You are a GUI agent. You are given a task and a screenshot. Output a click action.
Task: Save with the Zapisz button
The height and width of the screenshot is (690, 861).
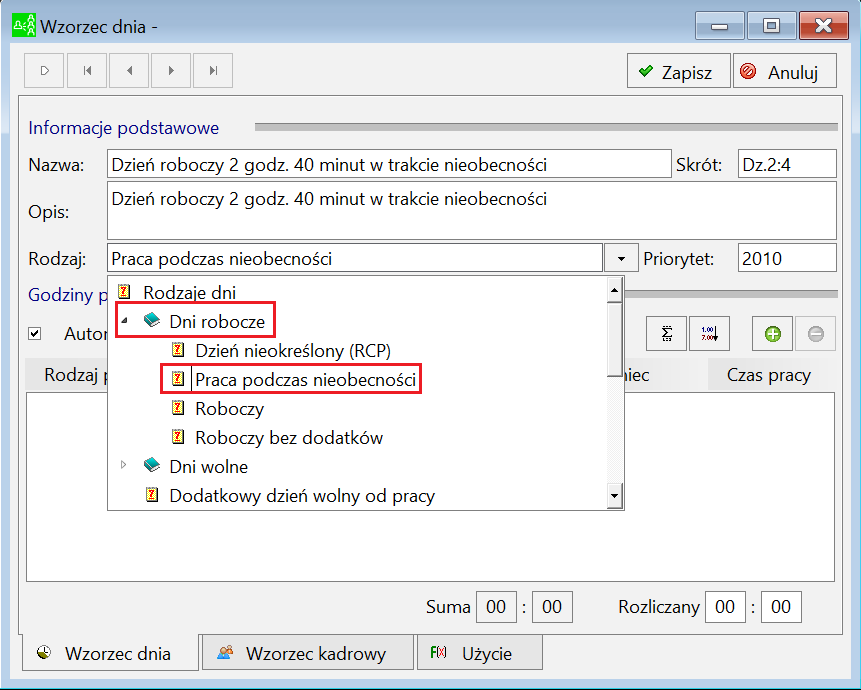pos(679,71)
